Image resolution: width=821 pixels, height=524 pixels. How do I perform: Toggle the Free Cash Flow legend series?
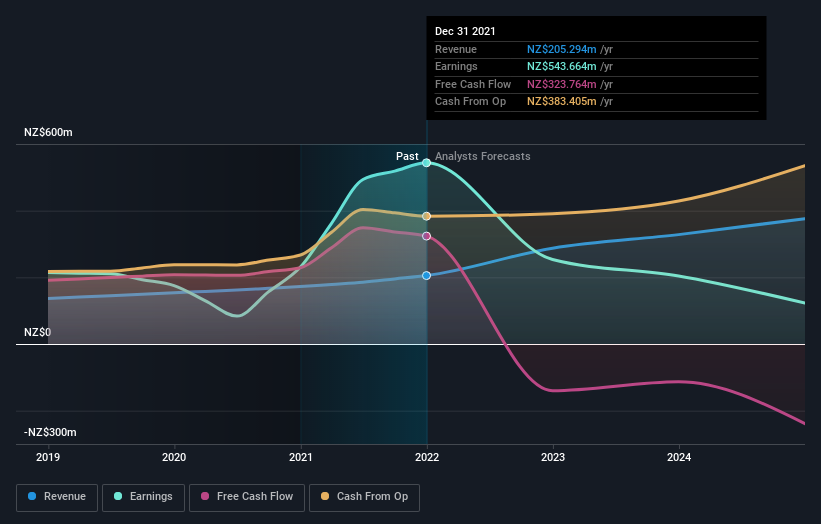tap(247, 497)
